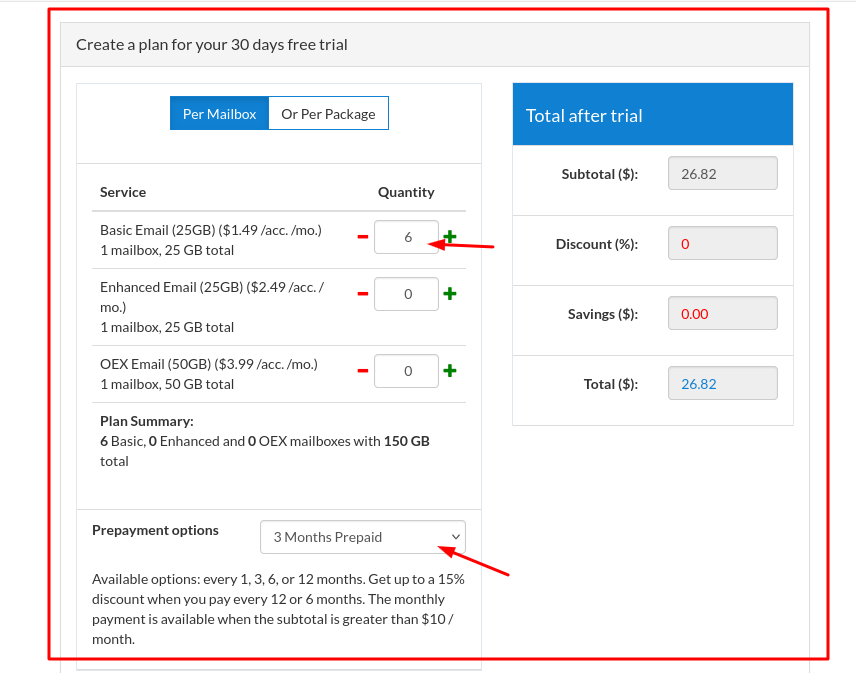Select the Savings ($) value field
This screenshot has height=673, width=856.
pyautogui.click(x=722, y=313)
